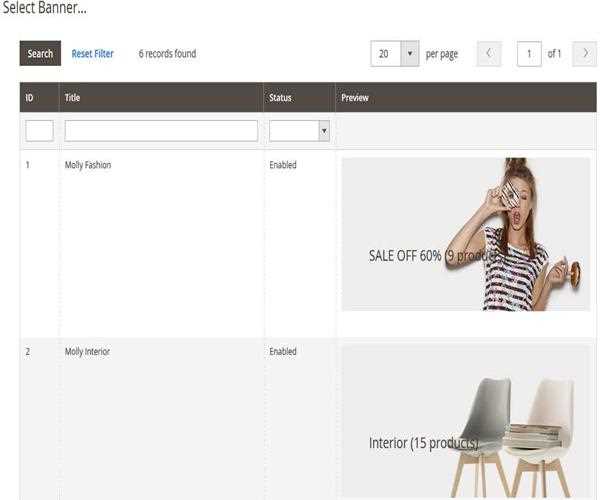Sort by the ID column header
600x500 pixels.
coord(30,98)
